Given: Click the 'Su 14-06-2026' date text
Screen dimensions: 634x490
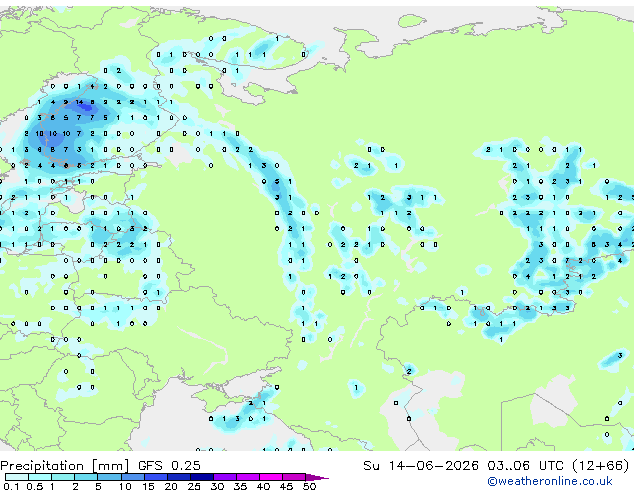Looking at the screenshot, I should 421,466.
